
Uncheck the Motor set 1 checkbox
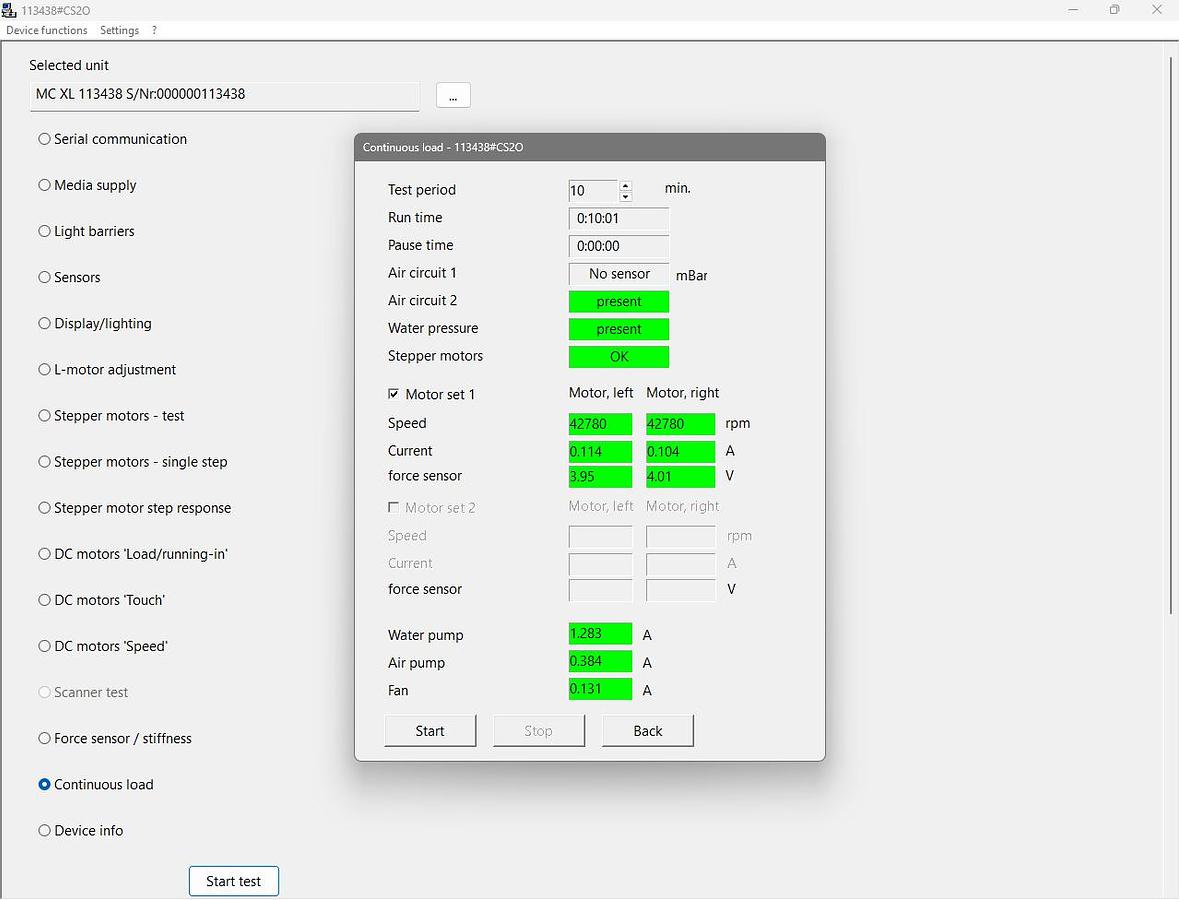(x=393, y=394)
